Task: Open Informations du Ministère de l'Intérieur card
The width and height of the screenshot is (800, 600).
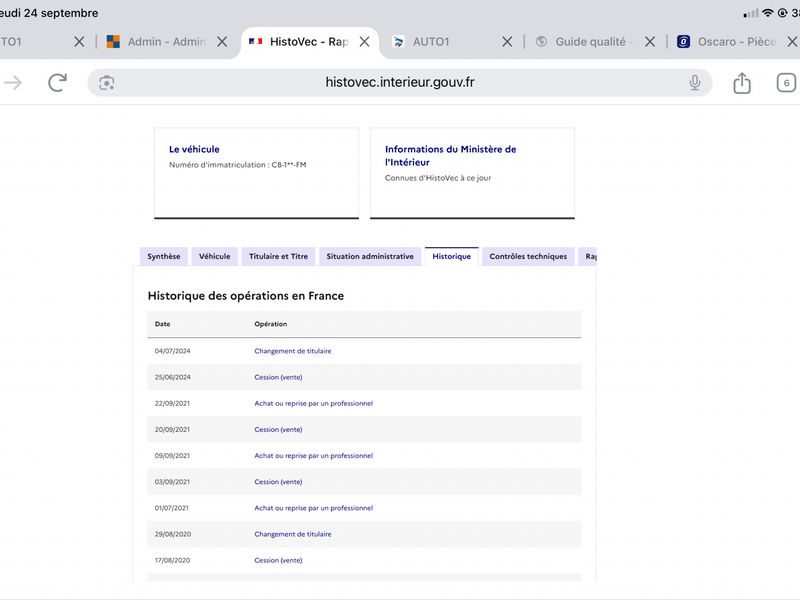Action: click(472, 173)
